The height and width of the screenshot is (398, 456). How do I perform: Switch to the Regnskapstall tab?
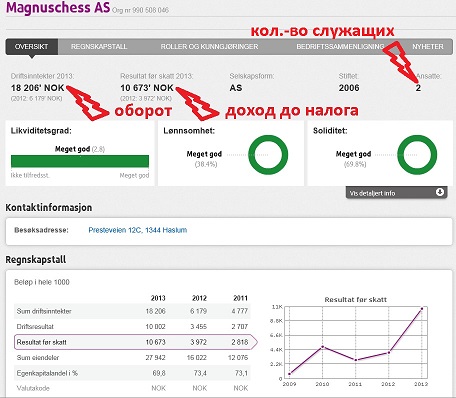point(99,47)
